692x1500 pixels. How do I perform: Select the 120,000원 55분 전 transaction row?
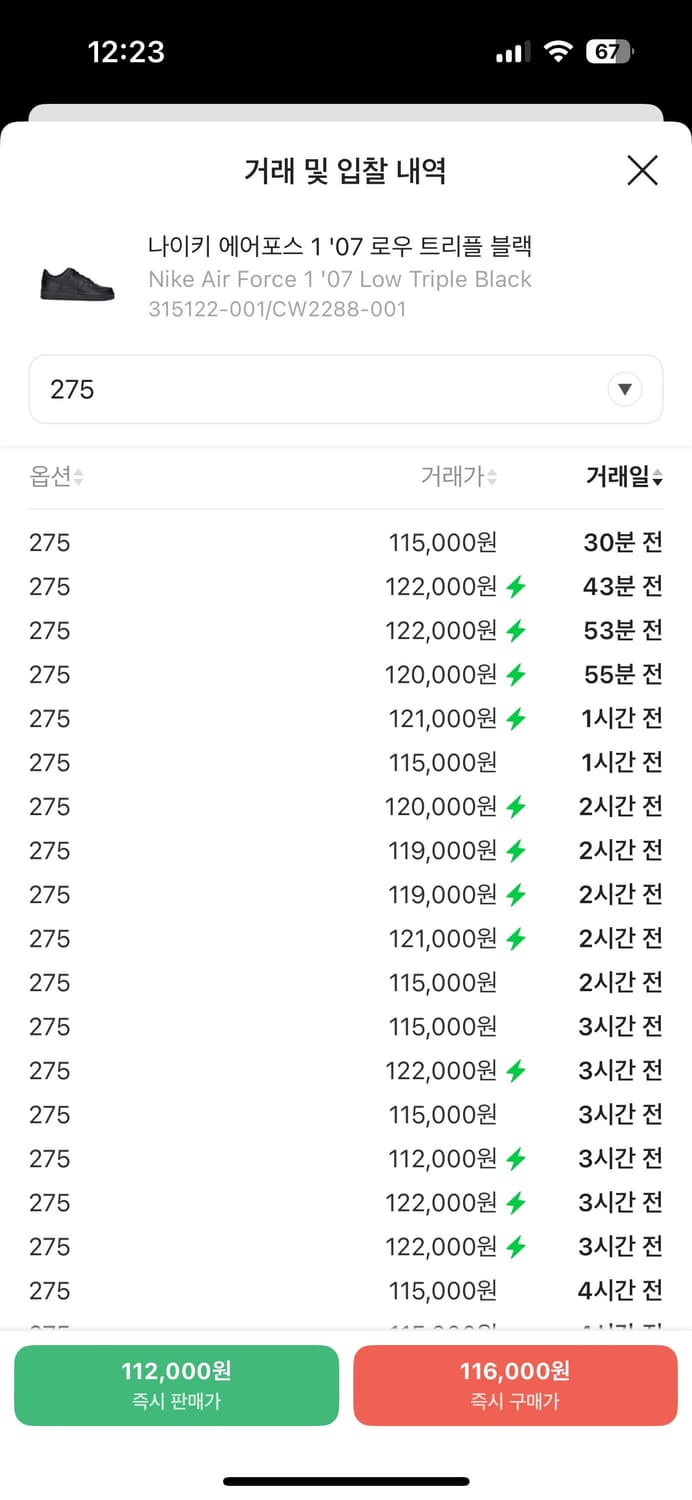pyautogui.click(x=346, y=675)
